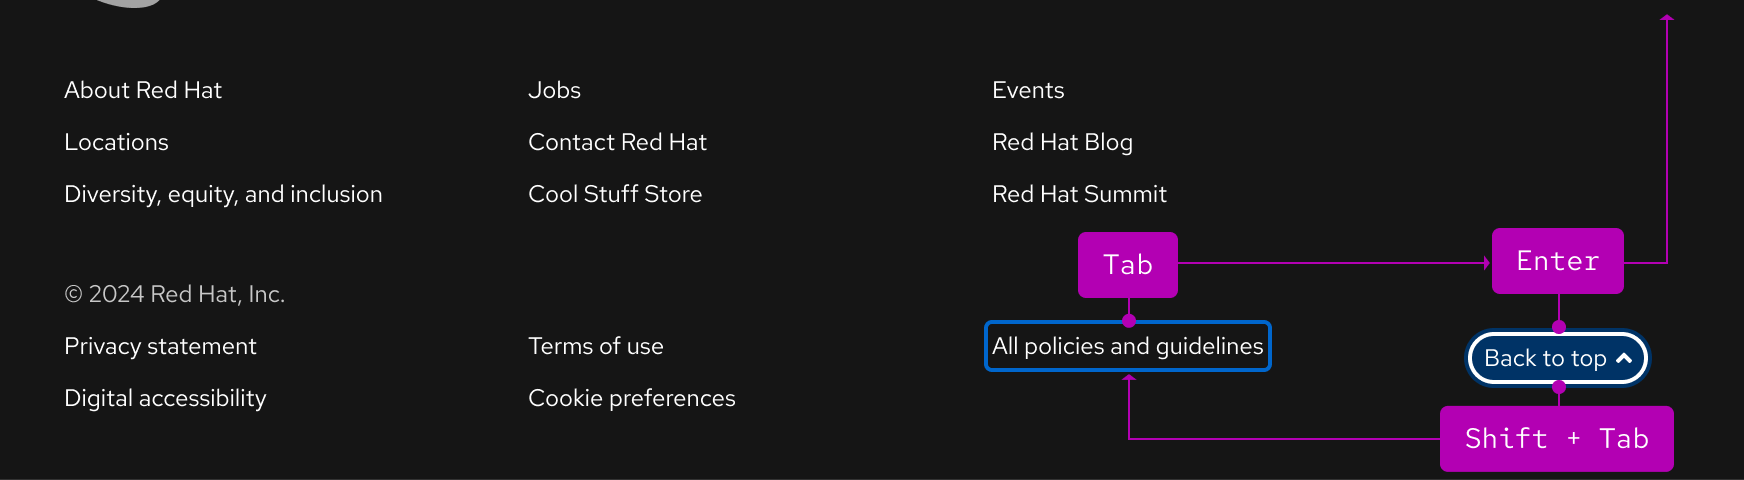Click the focused All policies and guidelines link
Image resolution: width=1744 pixels, height=480 pixels.
(1127, 346)
